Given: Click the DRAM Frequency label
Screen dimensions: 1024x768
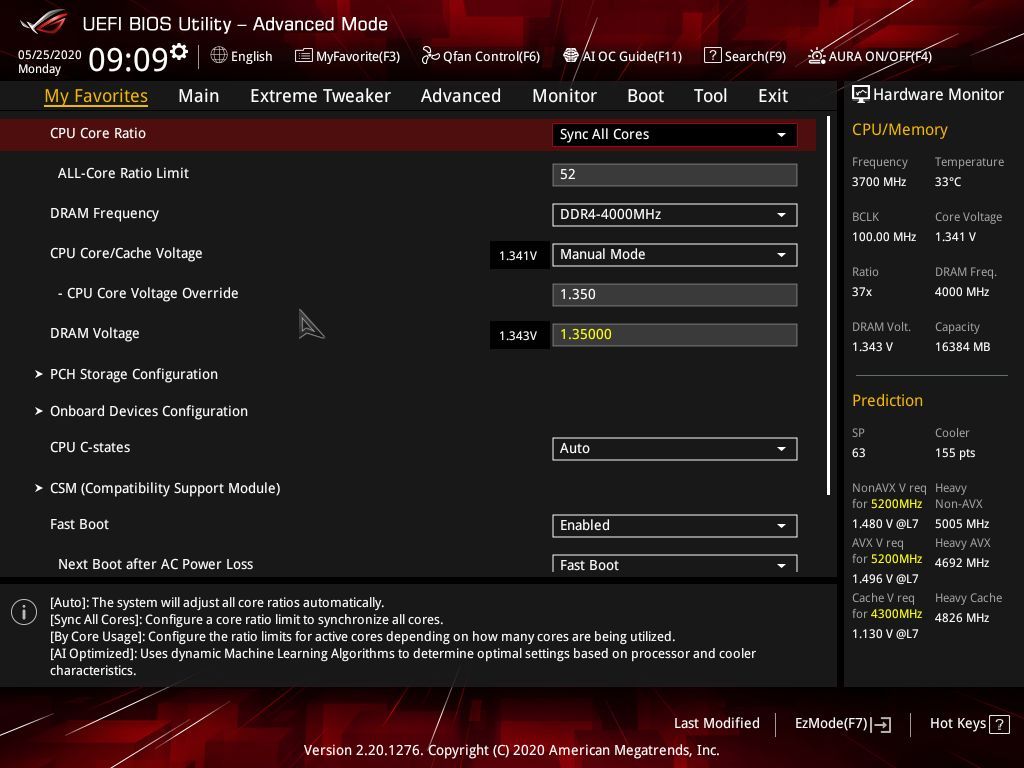Looking at the screenshot, I should (104, 214).
